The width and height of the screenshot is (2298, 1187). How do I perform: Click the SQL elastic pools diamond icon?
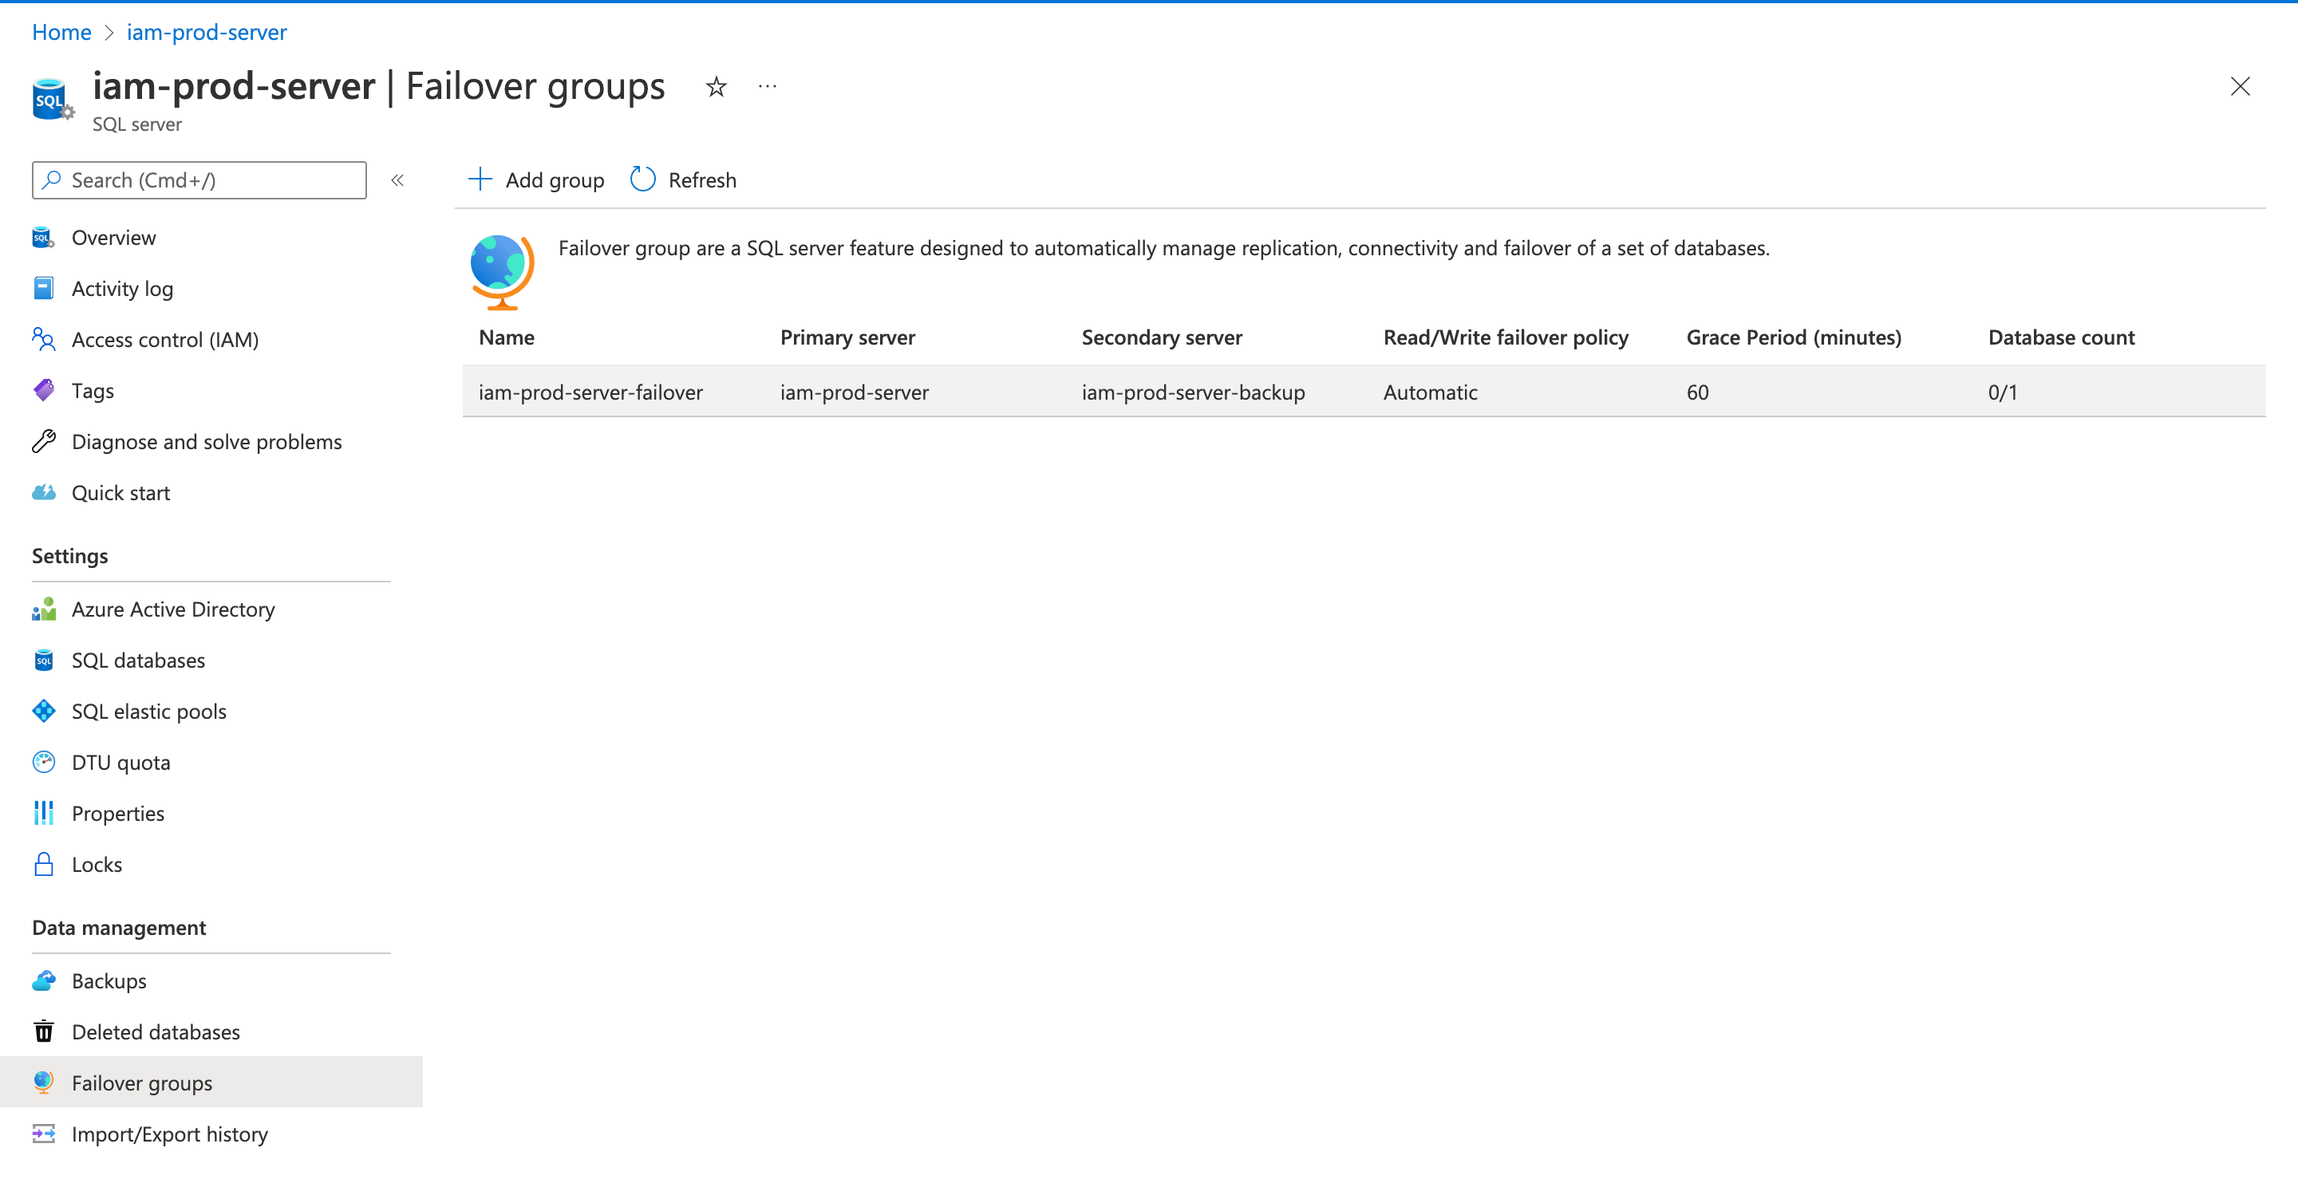coord(43,711)
